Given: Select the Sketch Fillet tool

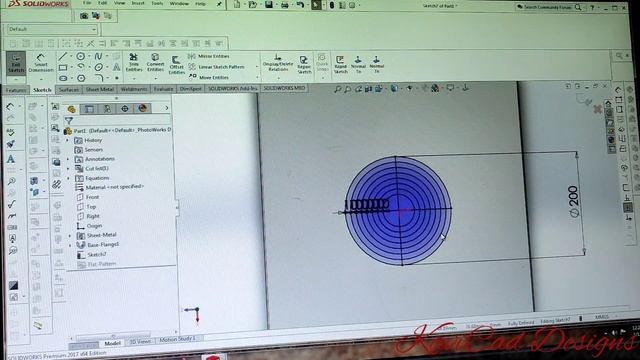Looking at the screenshot, I should [98, 78].
